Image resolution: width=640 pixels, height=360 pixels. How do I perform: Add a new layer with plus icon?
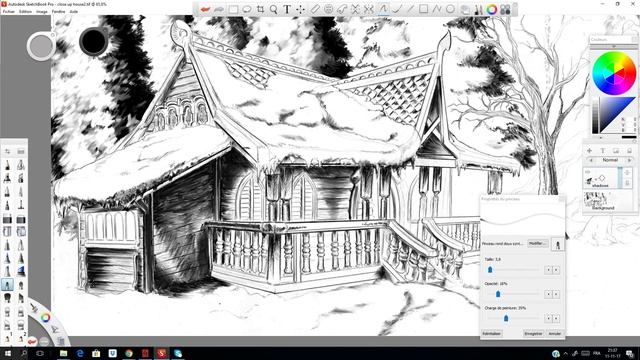click(589, 151)
